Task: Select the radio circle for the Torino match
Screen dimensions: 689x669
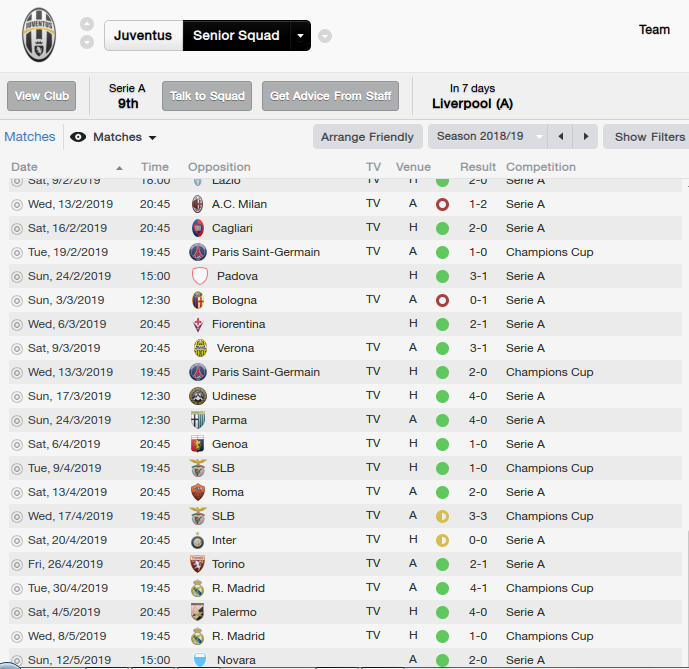Action: [x=16, y=564]
